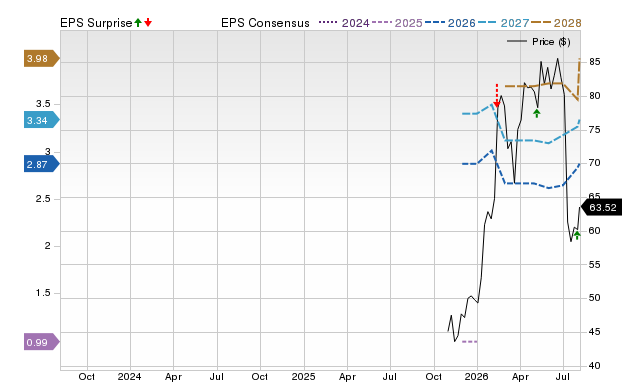Click the green surprise arrow near price 60
Image resolution: width=640 pixels, height=382 pixels.
pyautogui.click(x=577, y=235)
